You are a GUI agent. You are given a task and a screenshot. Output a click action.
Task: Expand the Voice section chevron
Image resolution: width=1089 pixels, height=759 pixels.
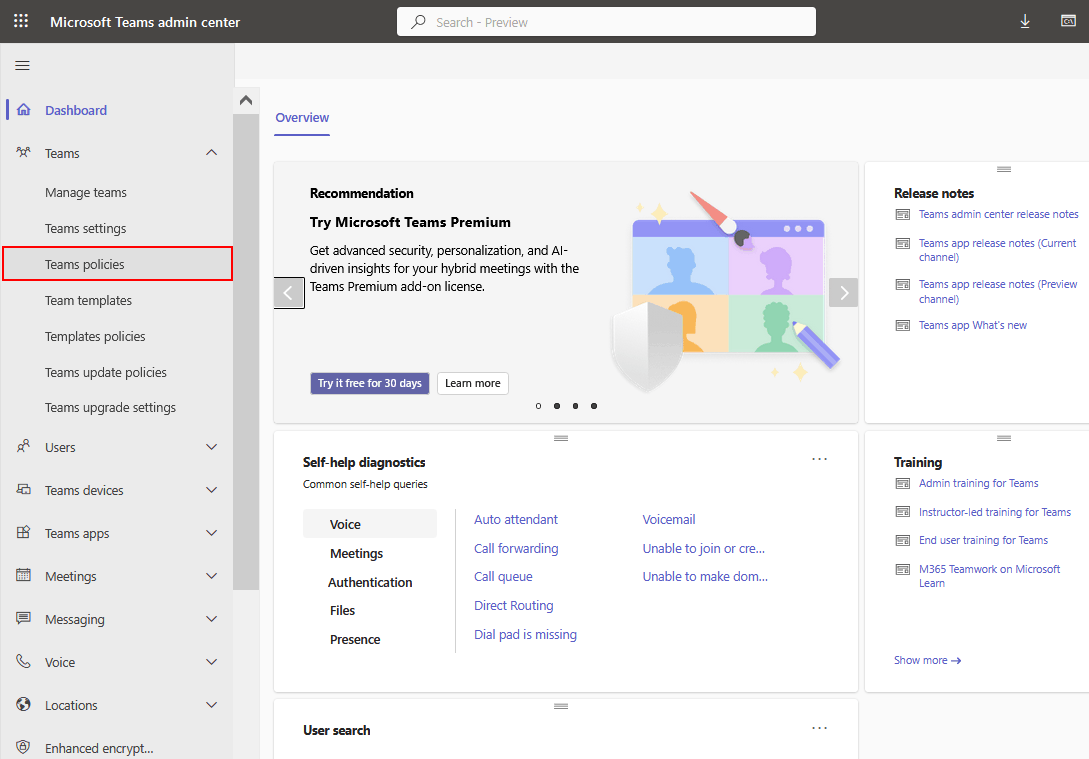(212, 662)
